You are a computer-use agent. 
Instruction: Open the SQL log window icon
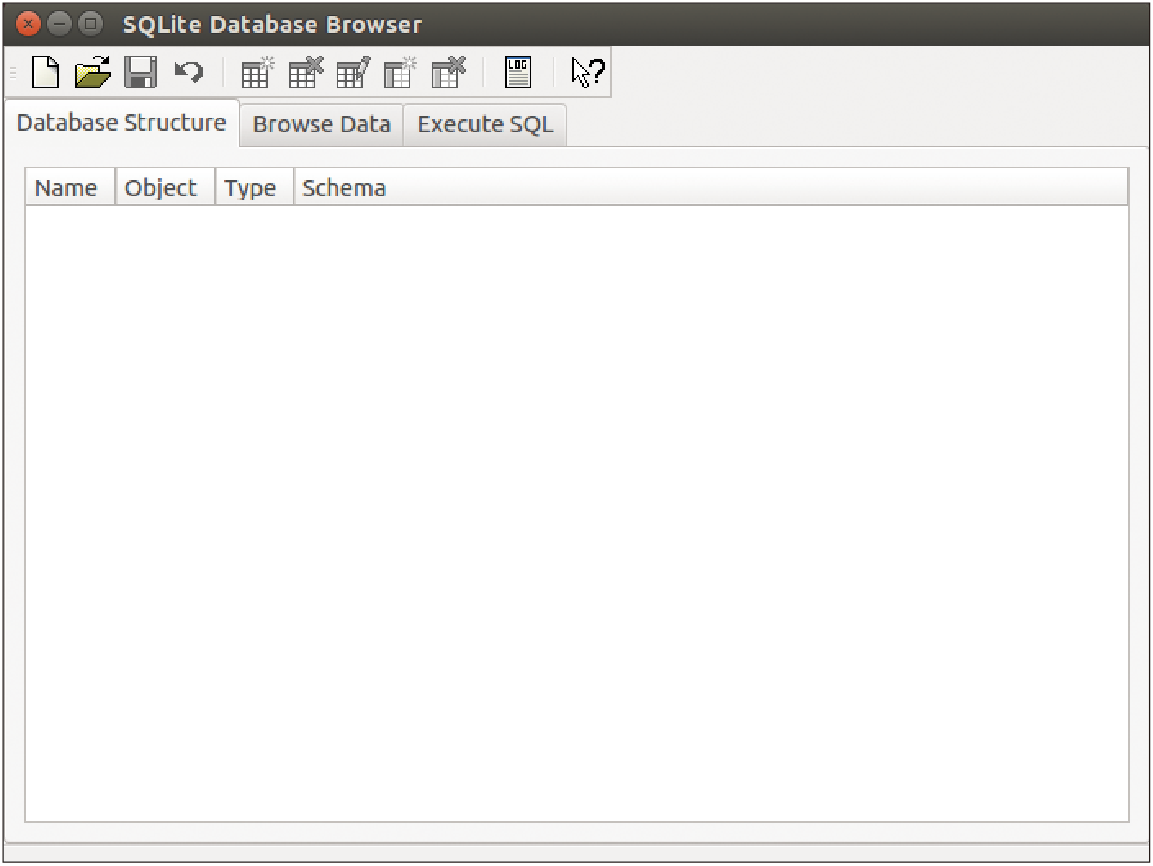click(x=518, y=72)
